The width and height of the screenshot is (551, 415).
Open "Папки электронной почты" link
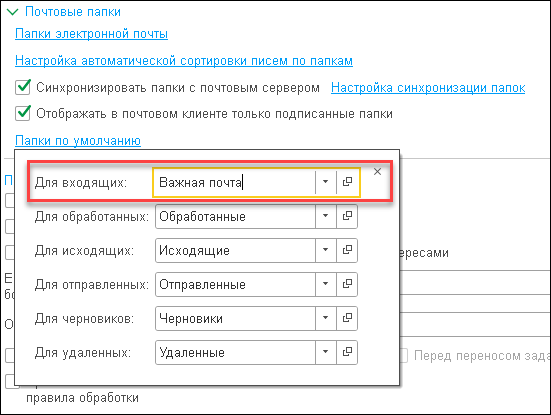tap(91, 34)
